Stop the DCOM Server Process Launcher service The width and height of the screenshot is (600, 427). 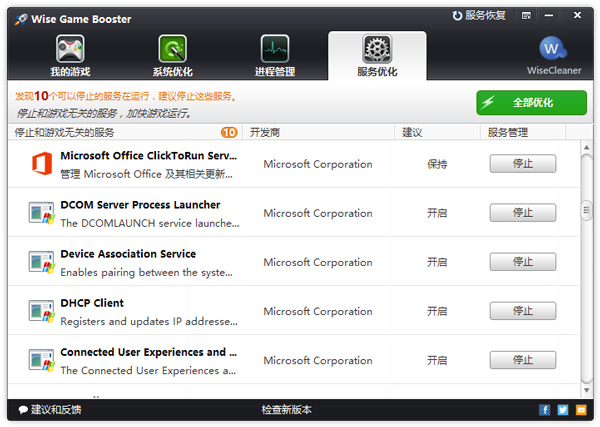pyautogui.click(x=522, y=213)
